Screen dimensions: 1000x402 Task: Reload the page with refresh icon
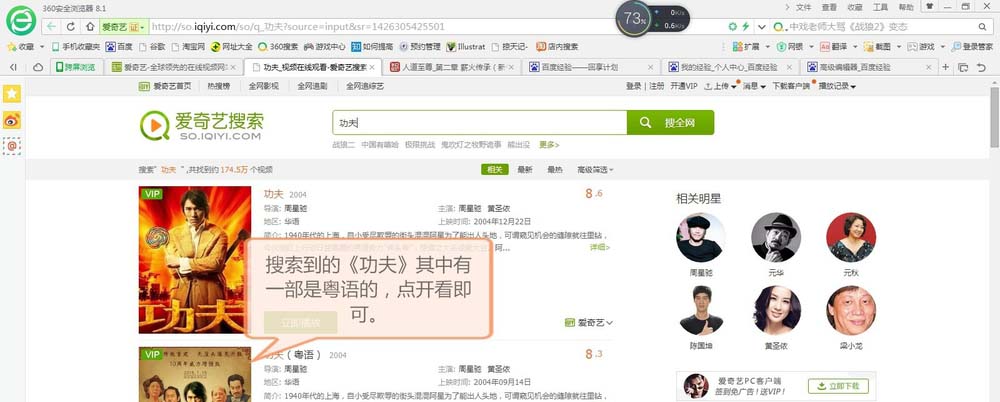point(71,27)
